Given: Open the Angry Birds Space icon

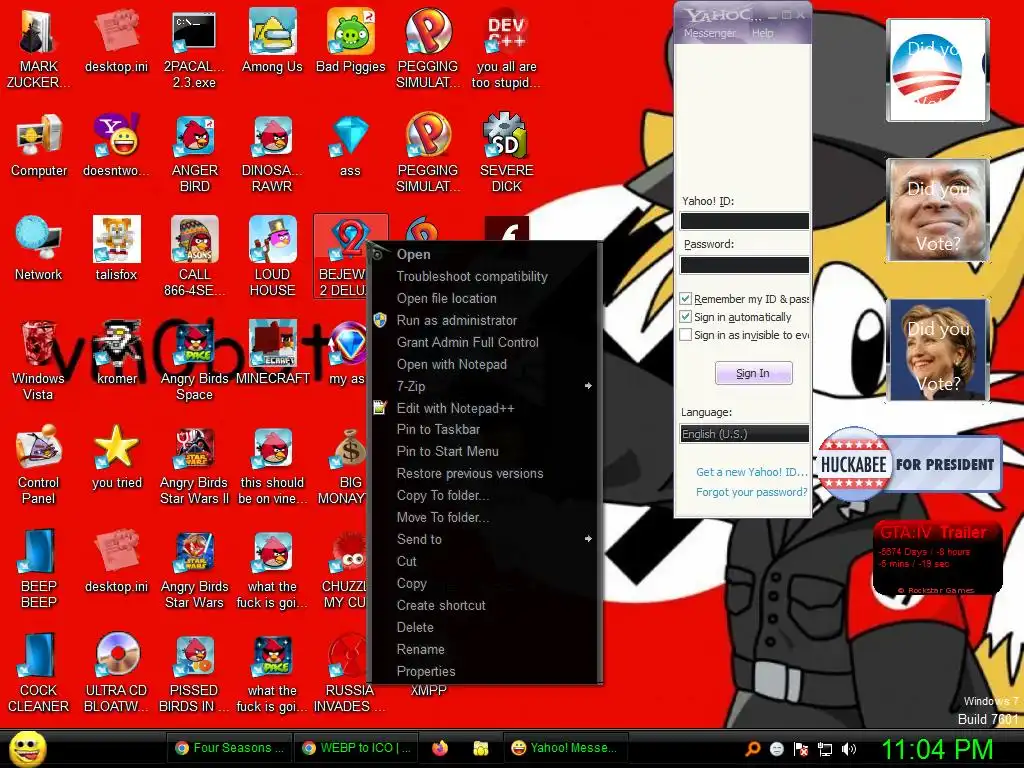Looking at the screenshot, I should 195,359.
